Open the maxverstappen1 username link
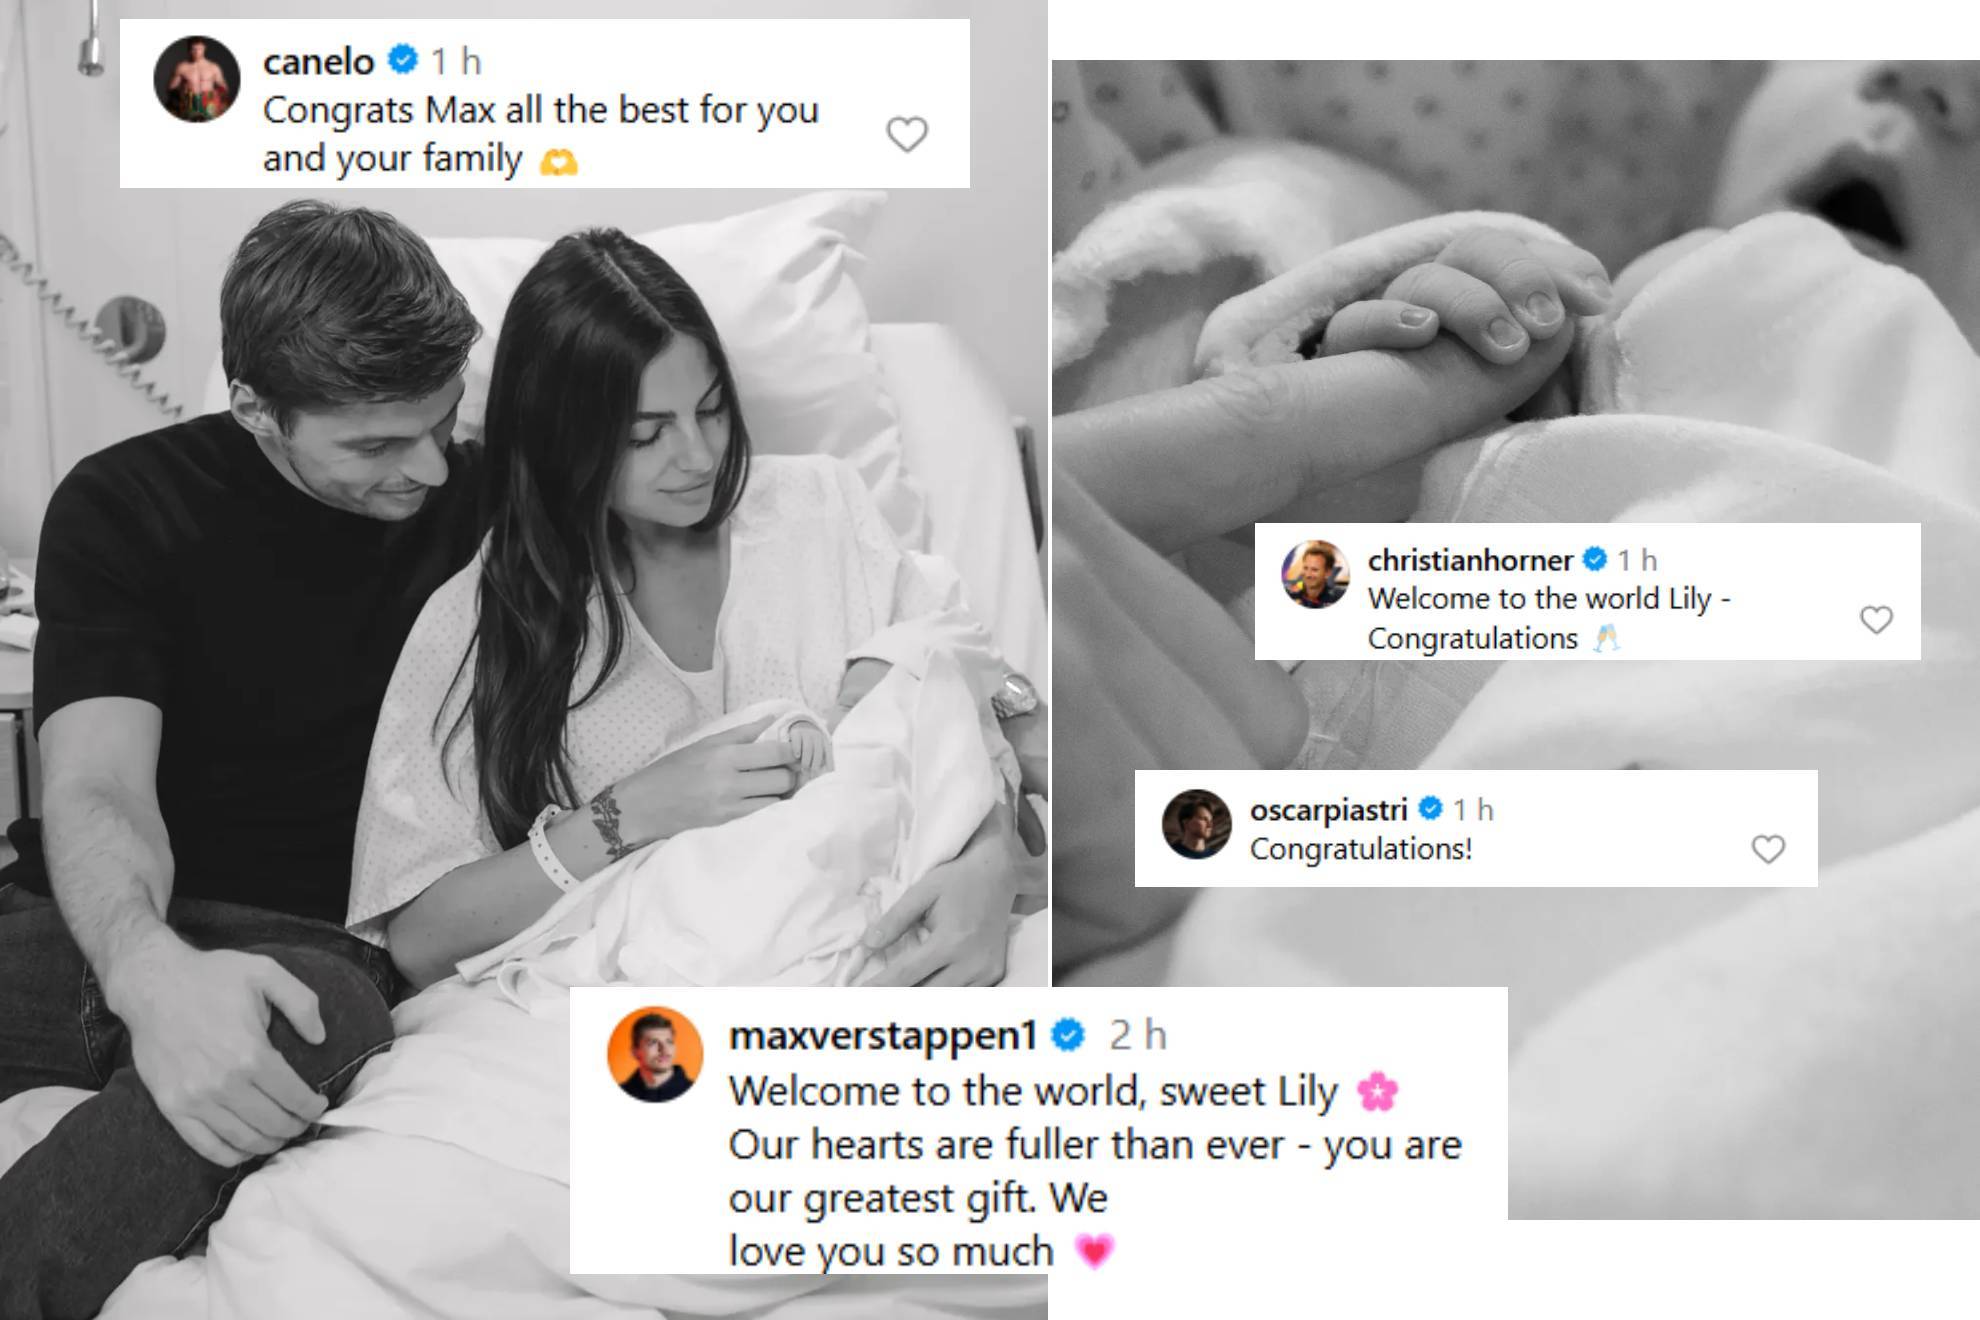1980x1320 pixels. [883, 1037]
